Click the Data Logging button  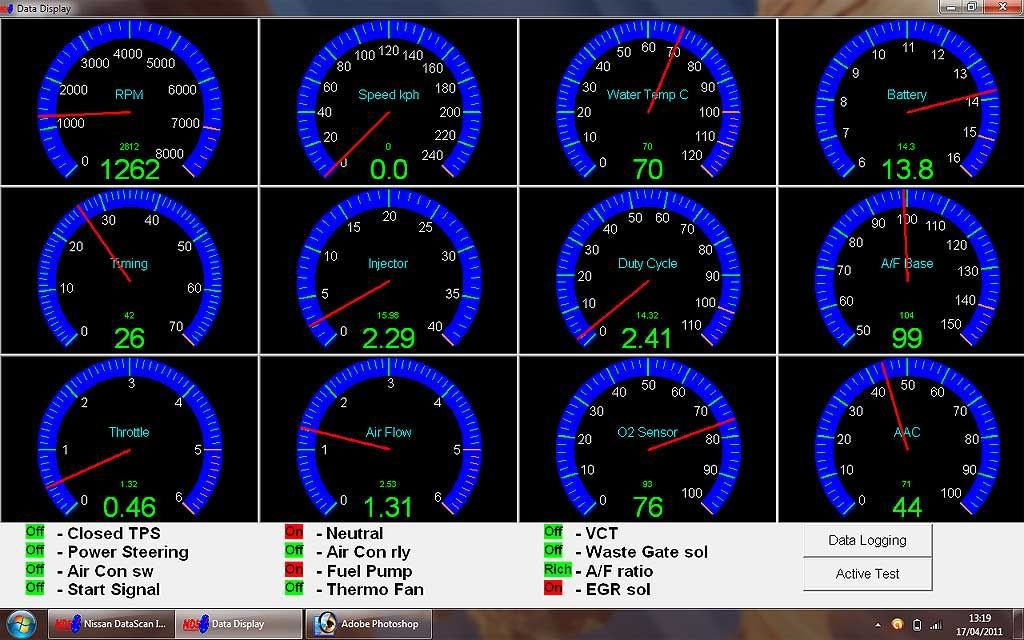[x=867, y=540]
